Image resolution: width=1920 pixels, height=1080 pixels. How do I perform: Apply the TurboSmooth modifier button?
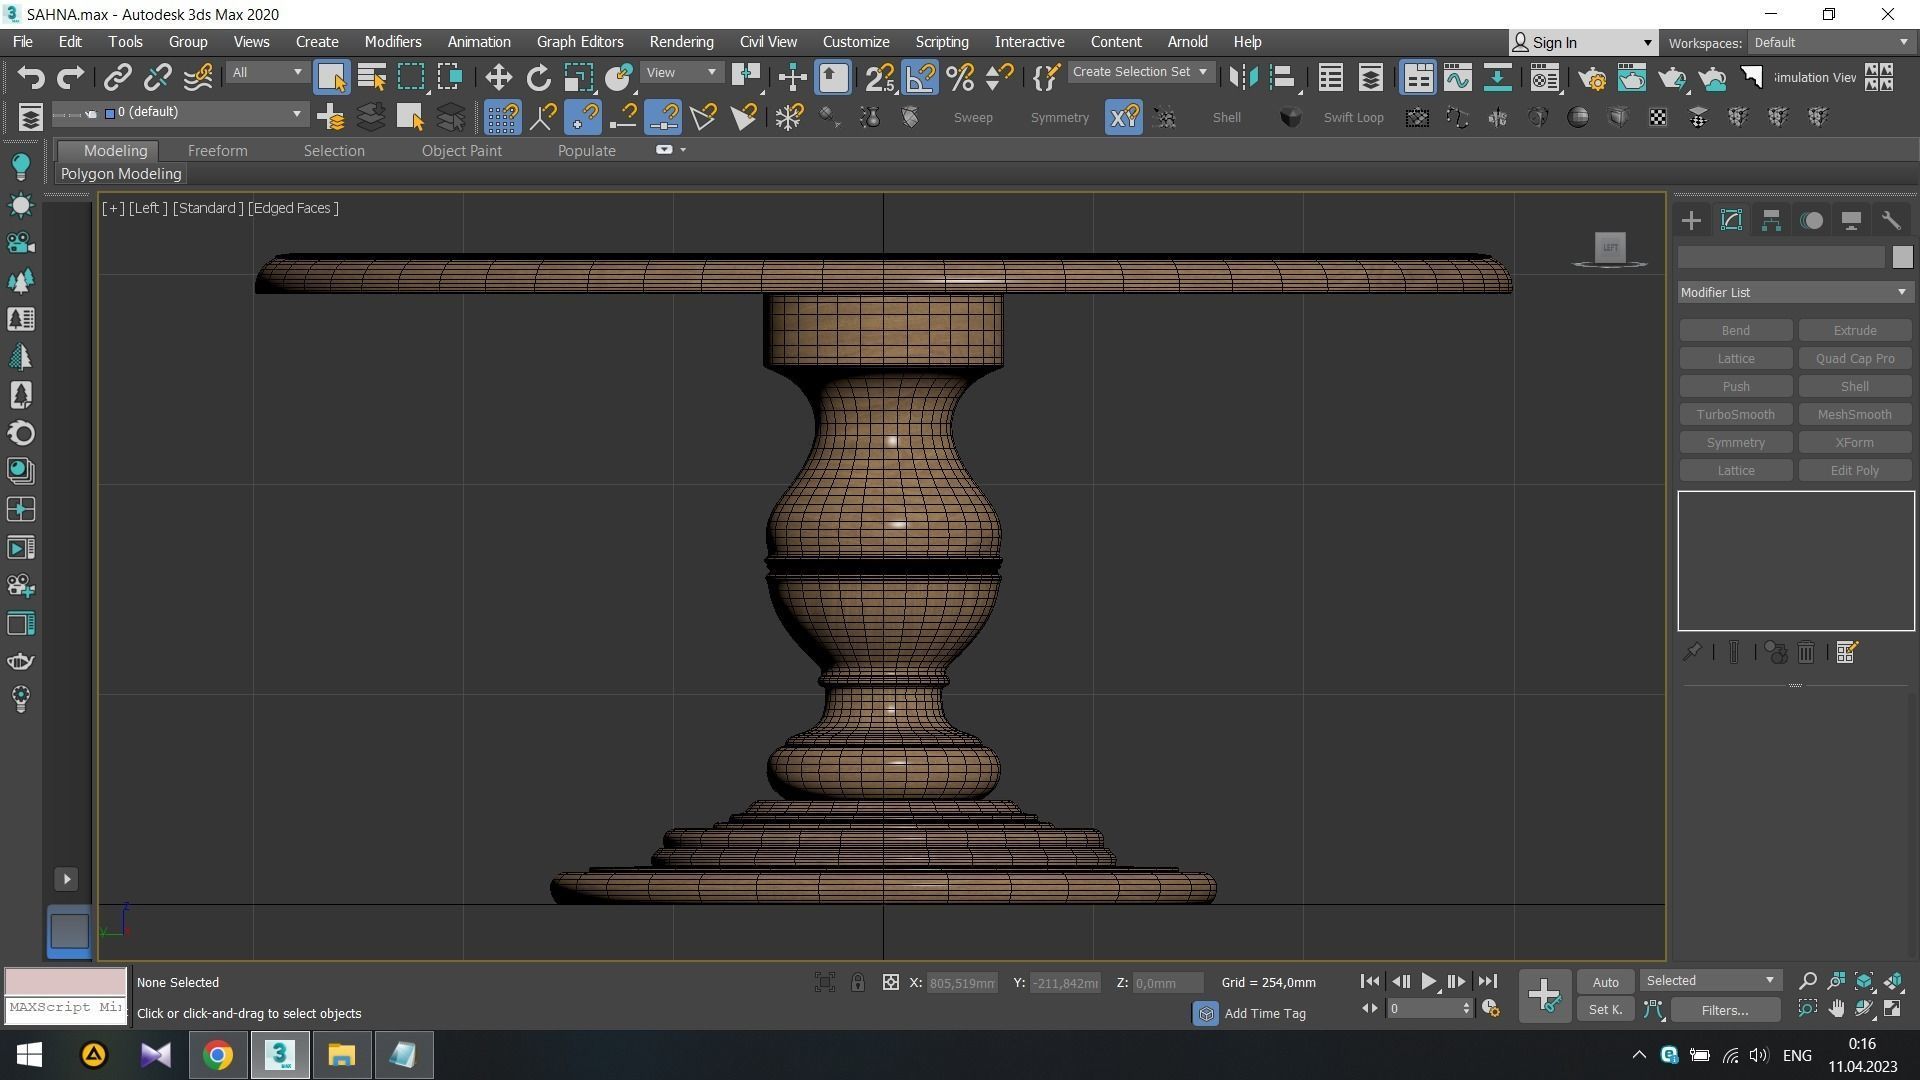[1735, 415]
